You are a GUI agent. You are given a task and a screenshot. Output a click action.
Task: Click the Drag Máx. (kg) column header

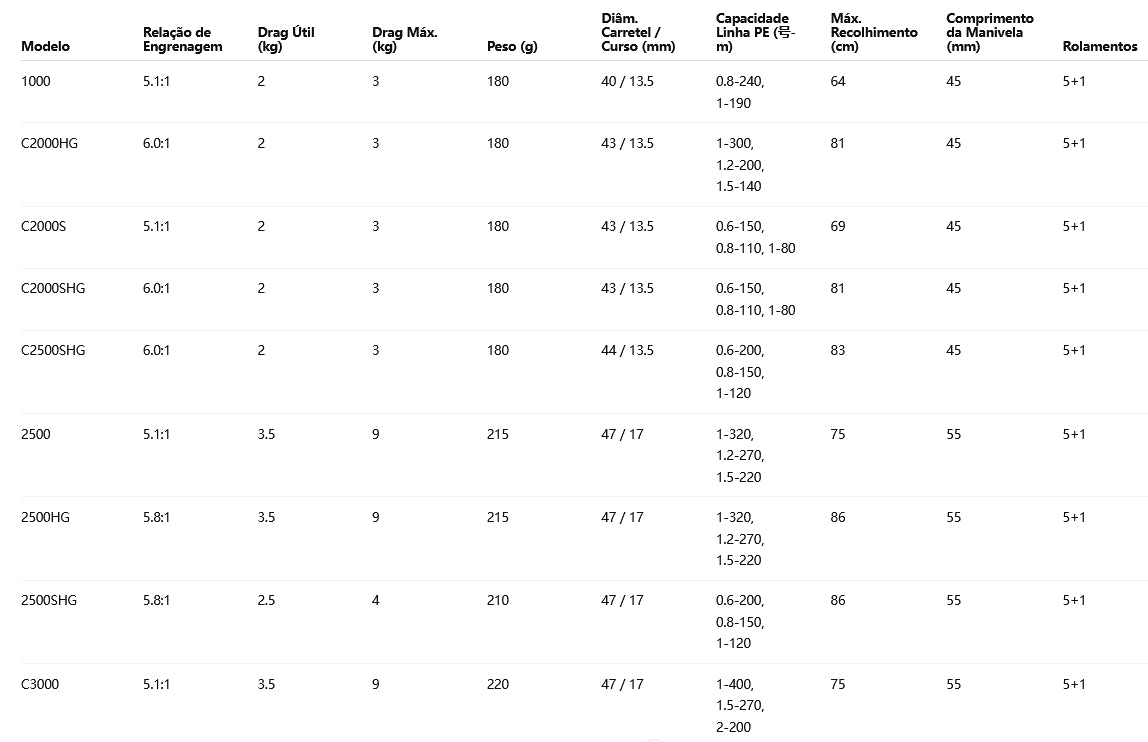[404, 40]
